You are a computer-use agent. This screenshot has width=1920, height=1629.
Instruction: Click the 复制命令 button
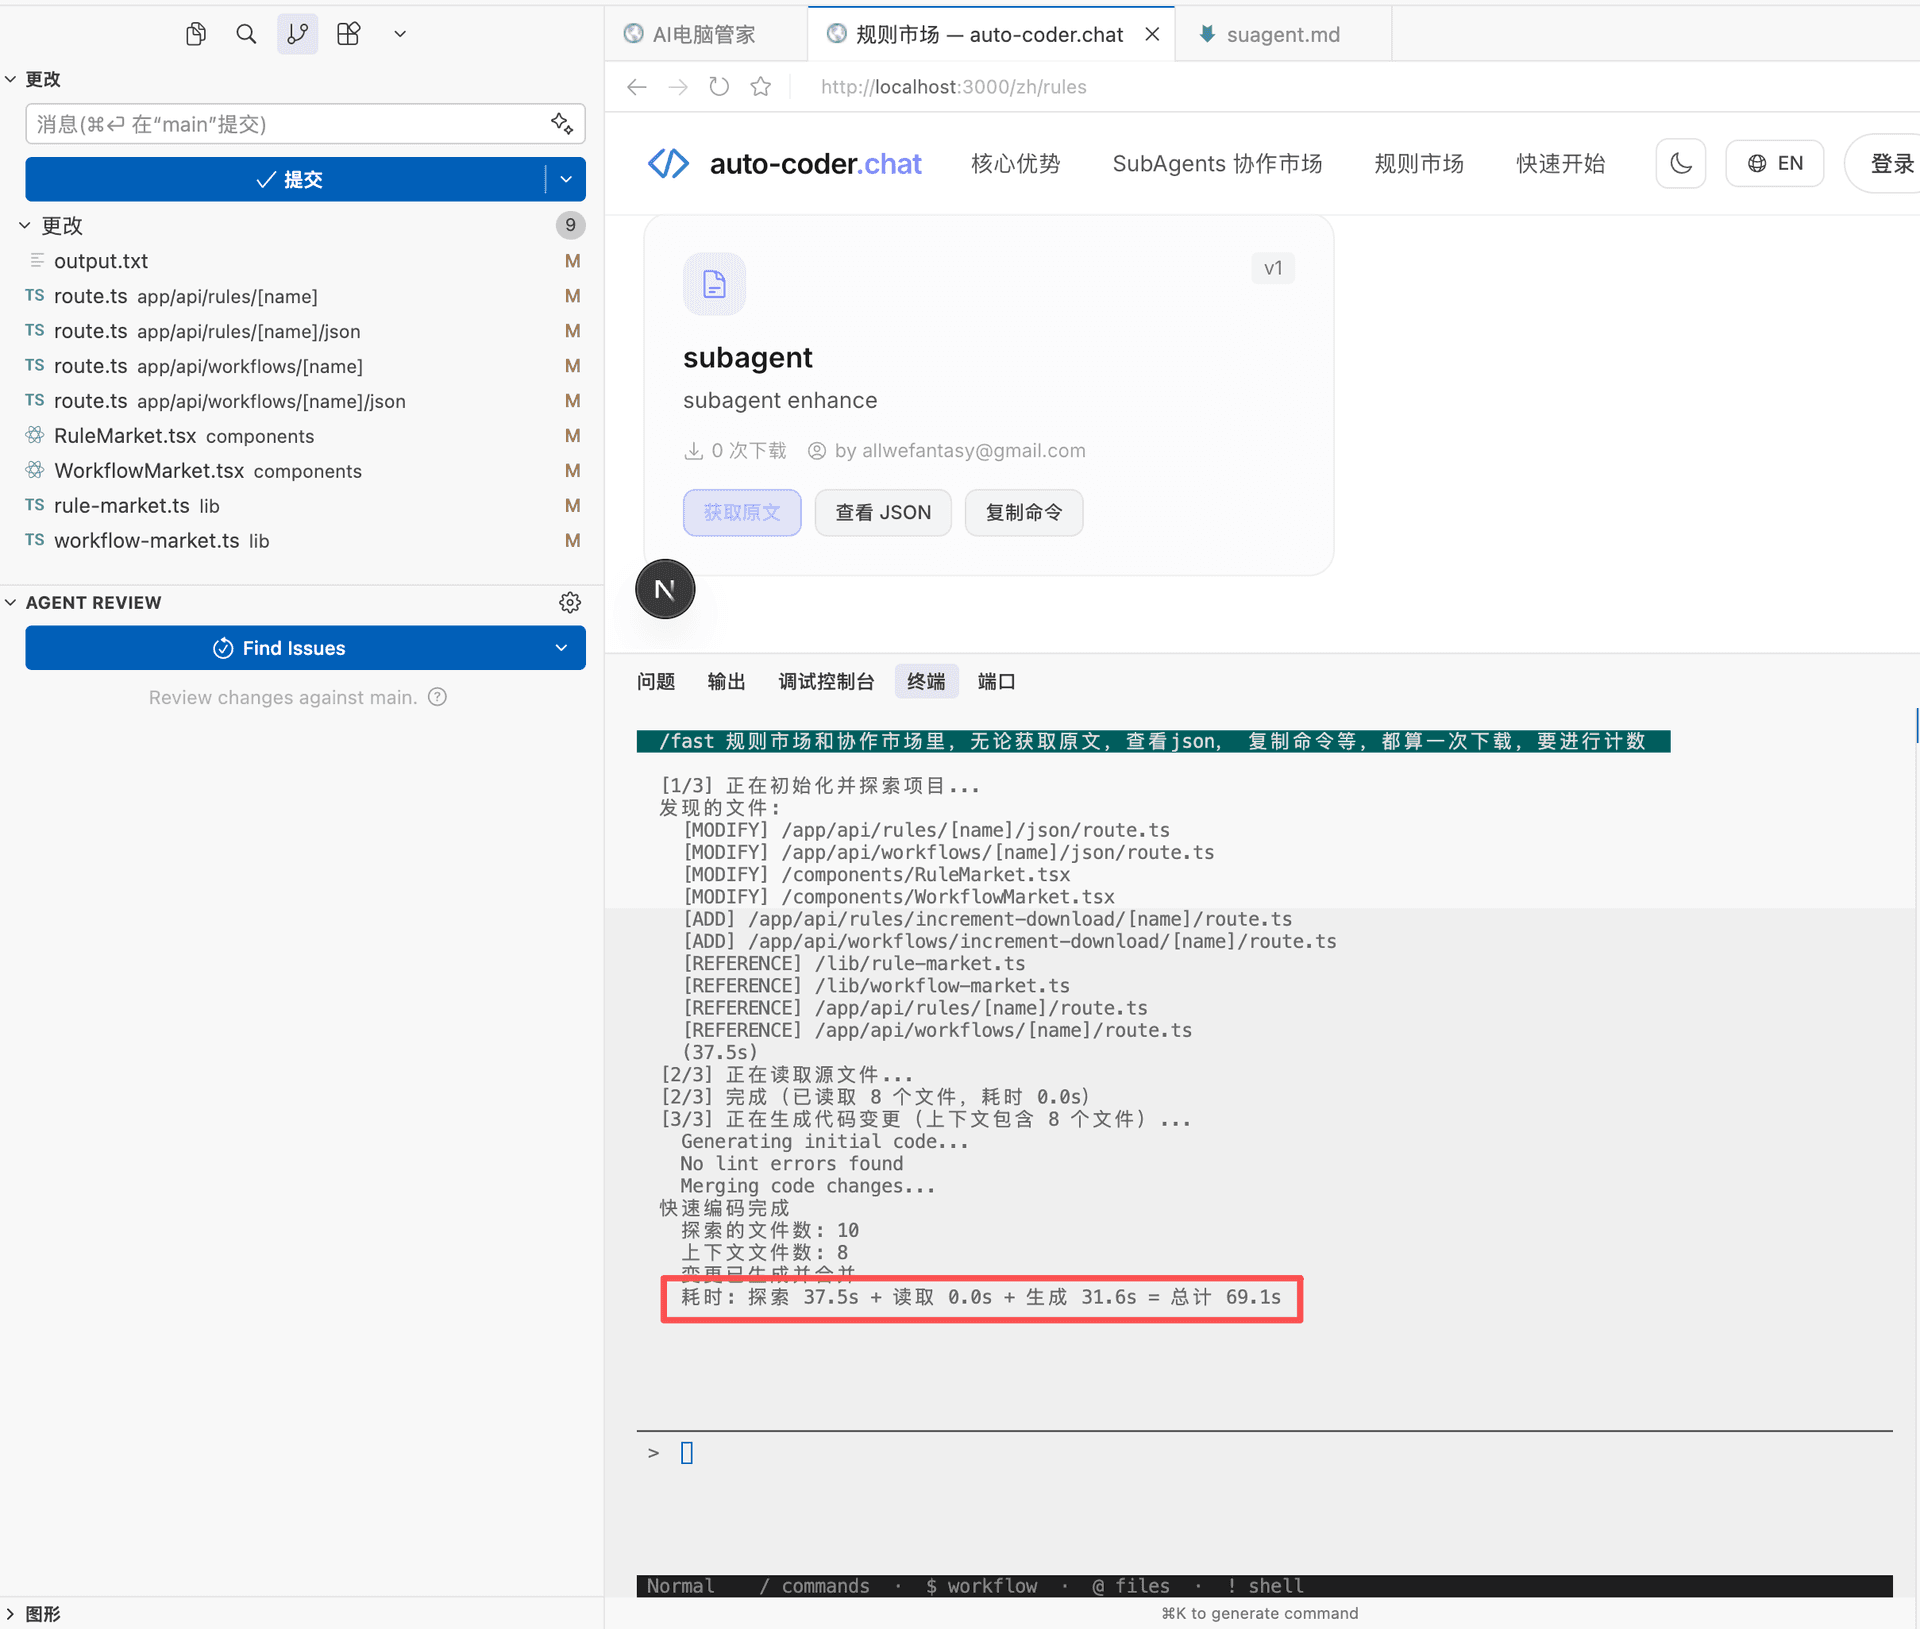click(x=1023, y=512)
